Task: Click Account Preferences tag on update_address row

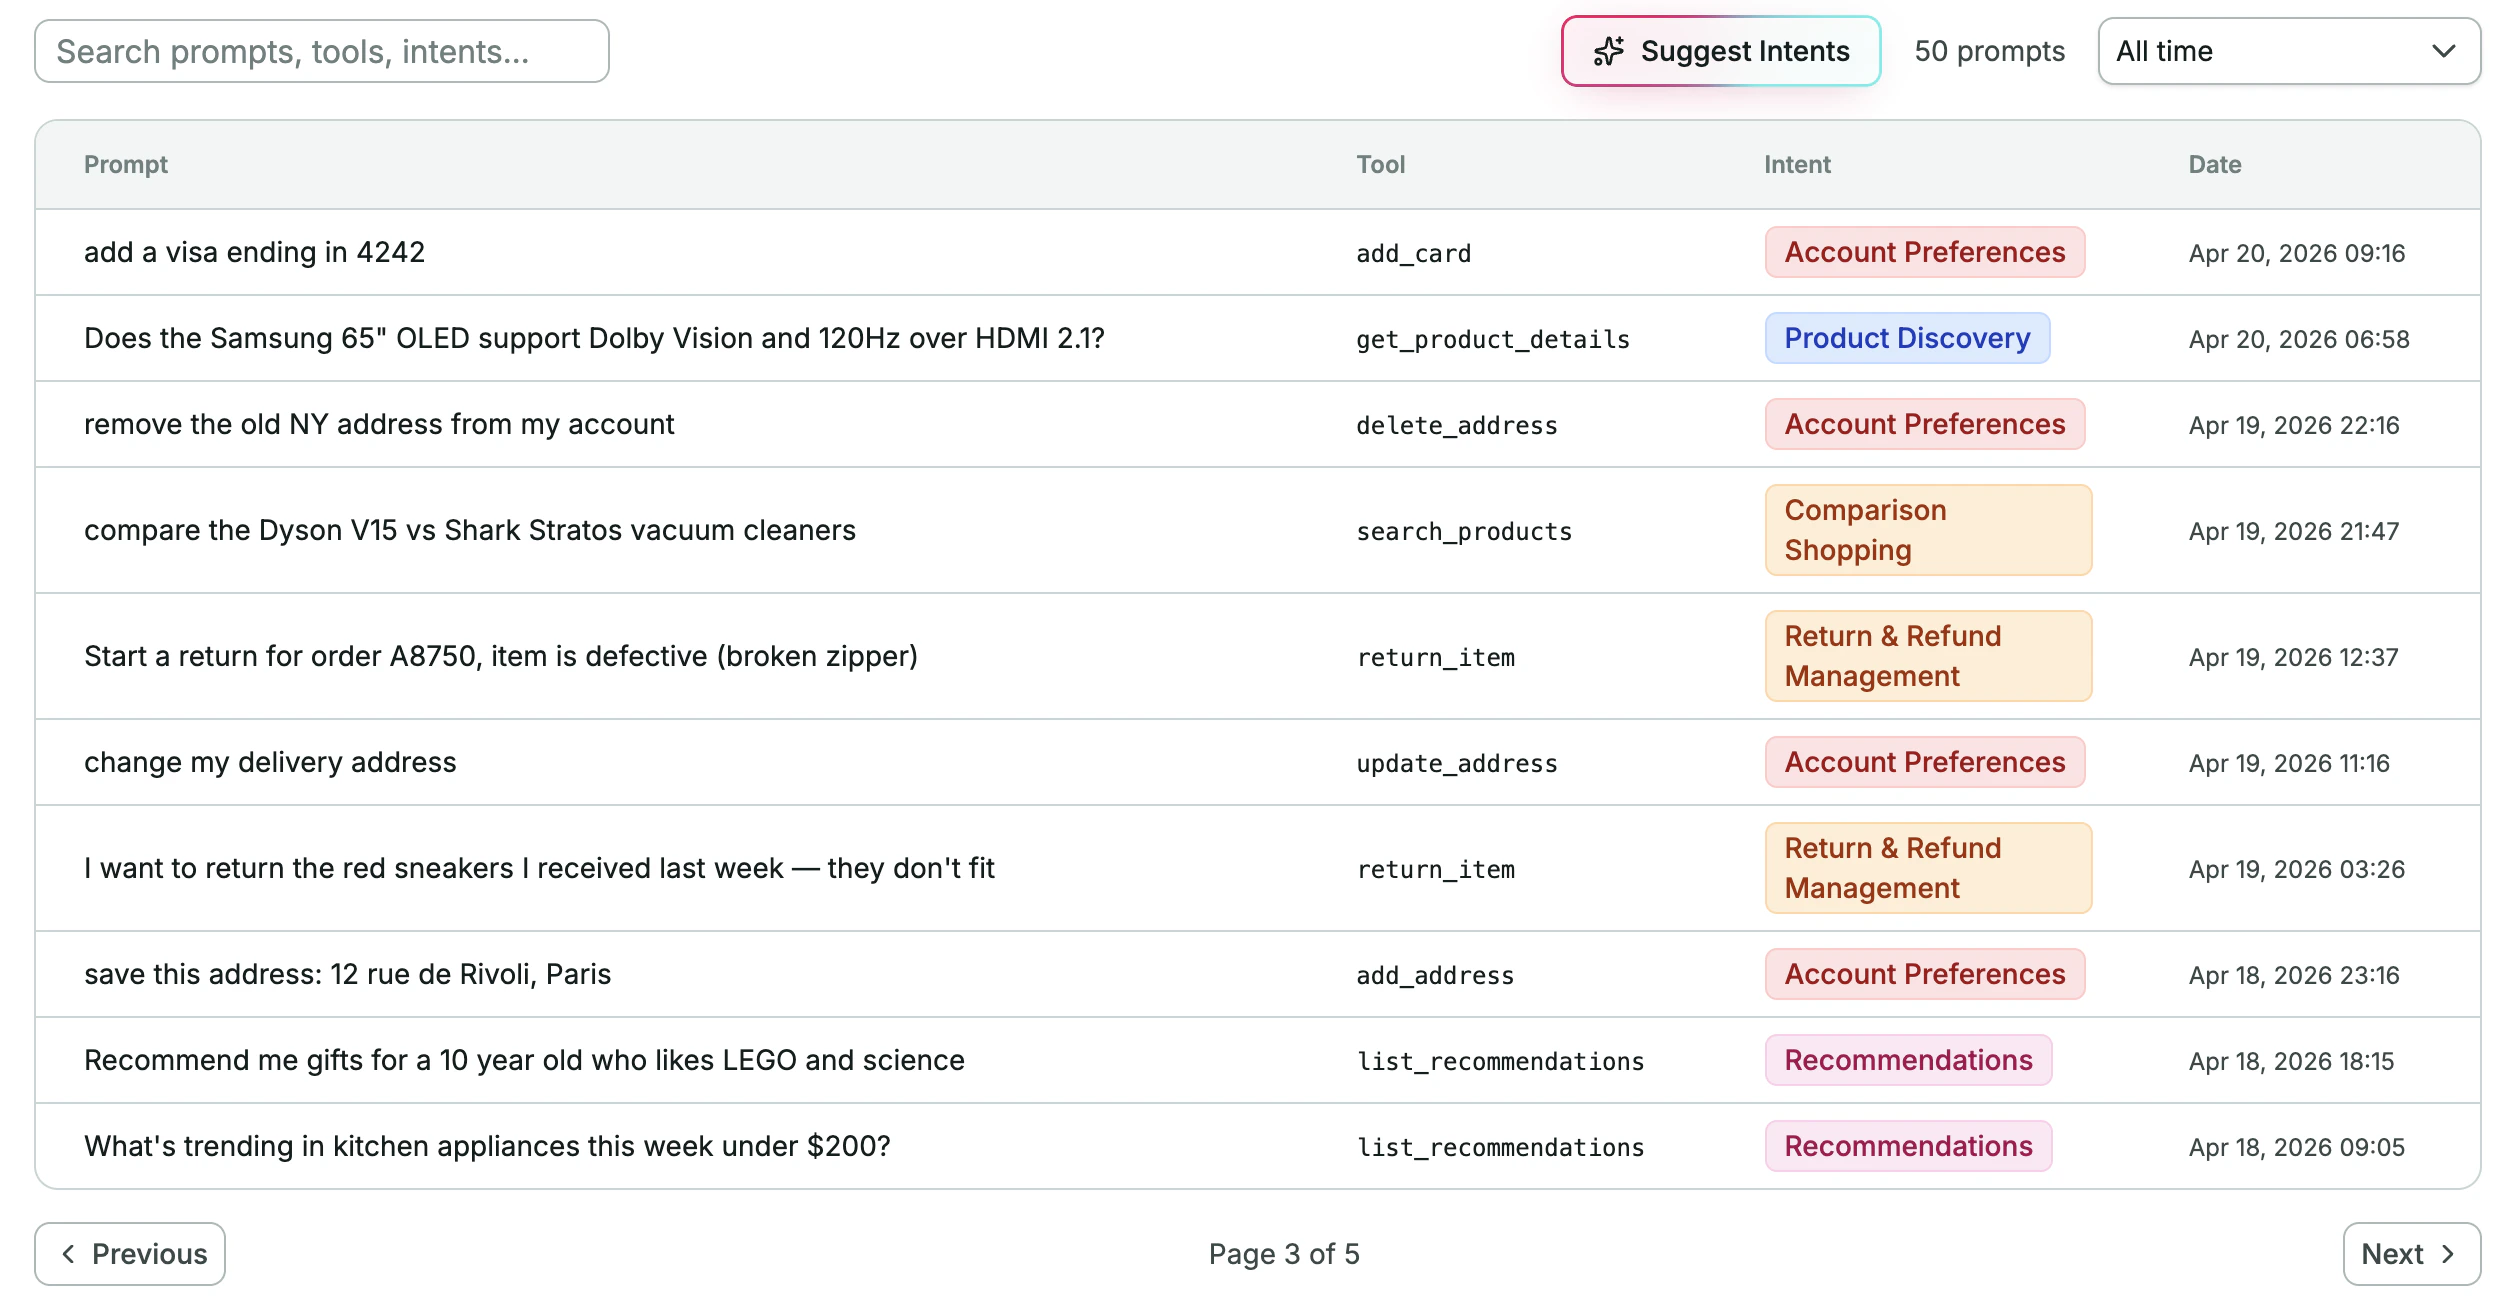Action: pyautogui.click(x=1925, y=762)
